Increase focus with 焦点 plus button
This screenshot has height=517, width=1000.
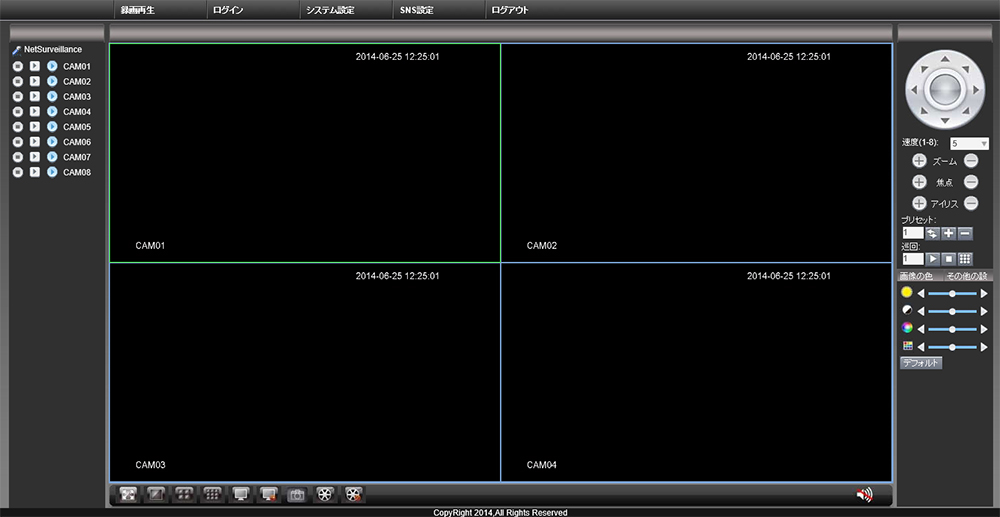(x=919, y=182)
